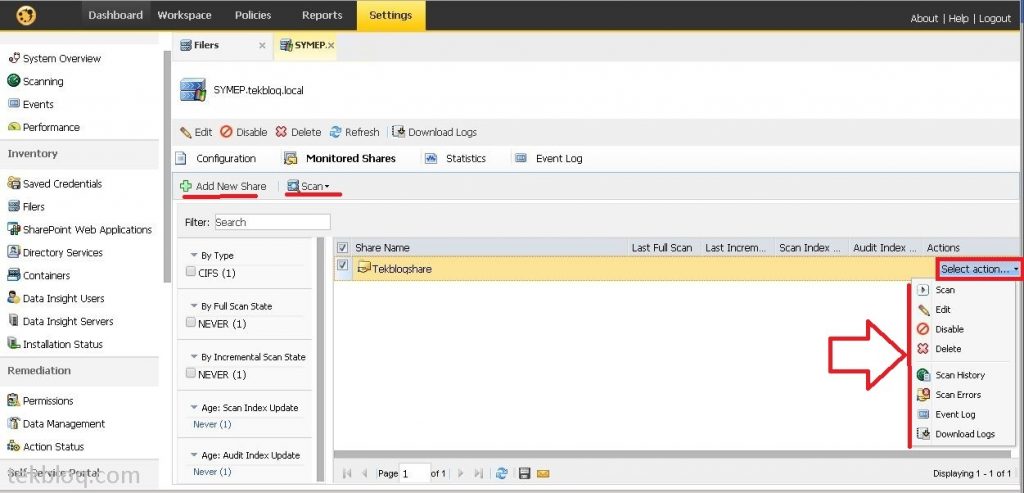
Task: Click the Delete red cross toolbar icon
Action: pos(281,132)
